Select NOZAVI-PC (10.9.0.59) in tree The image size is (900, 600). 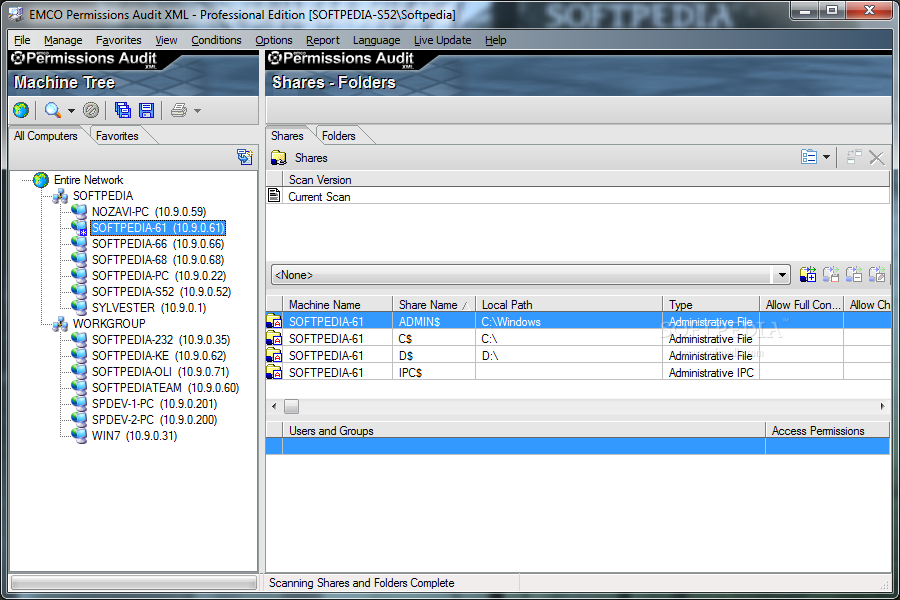point(149,212)
